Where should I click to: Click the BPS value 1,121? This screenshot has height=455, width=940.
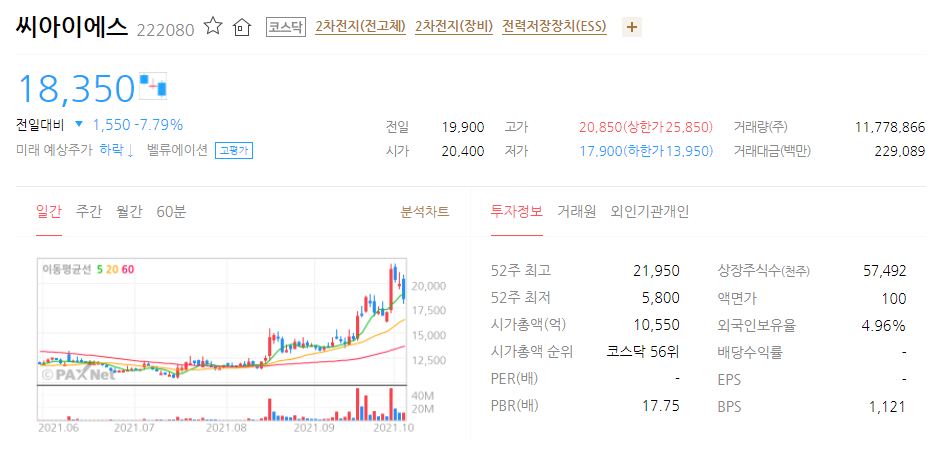tap(887, 407)
